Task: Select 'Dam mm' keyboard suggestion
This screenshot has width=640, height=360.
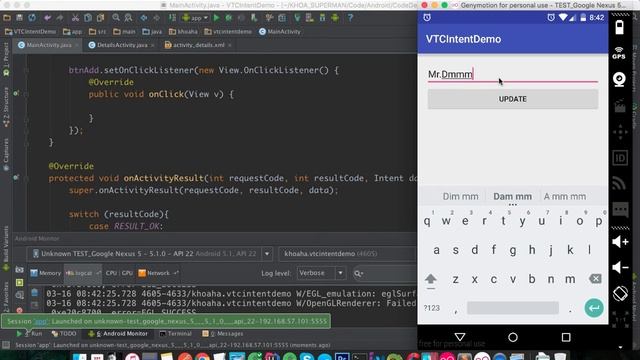Action: [x=513, y=197]
